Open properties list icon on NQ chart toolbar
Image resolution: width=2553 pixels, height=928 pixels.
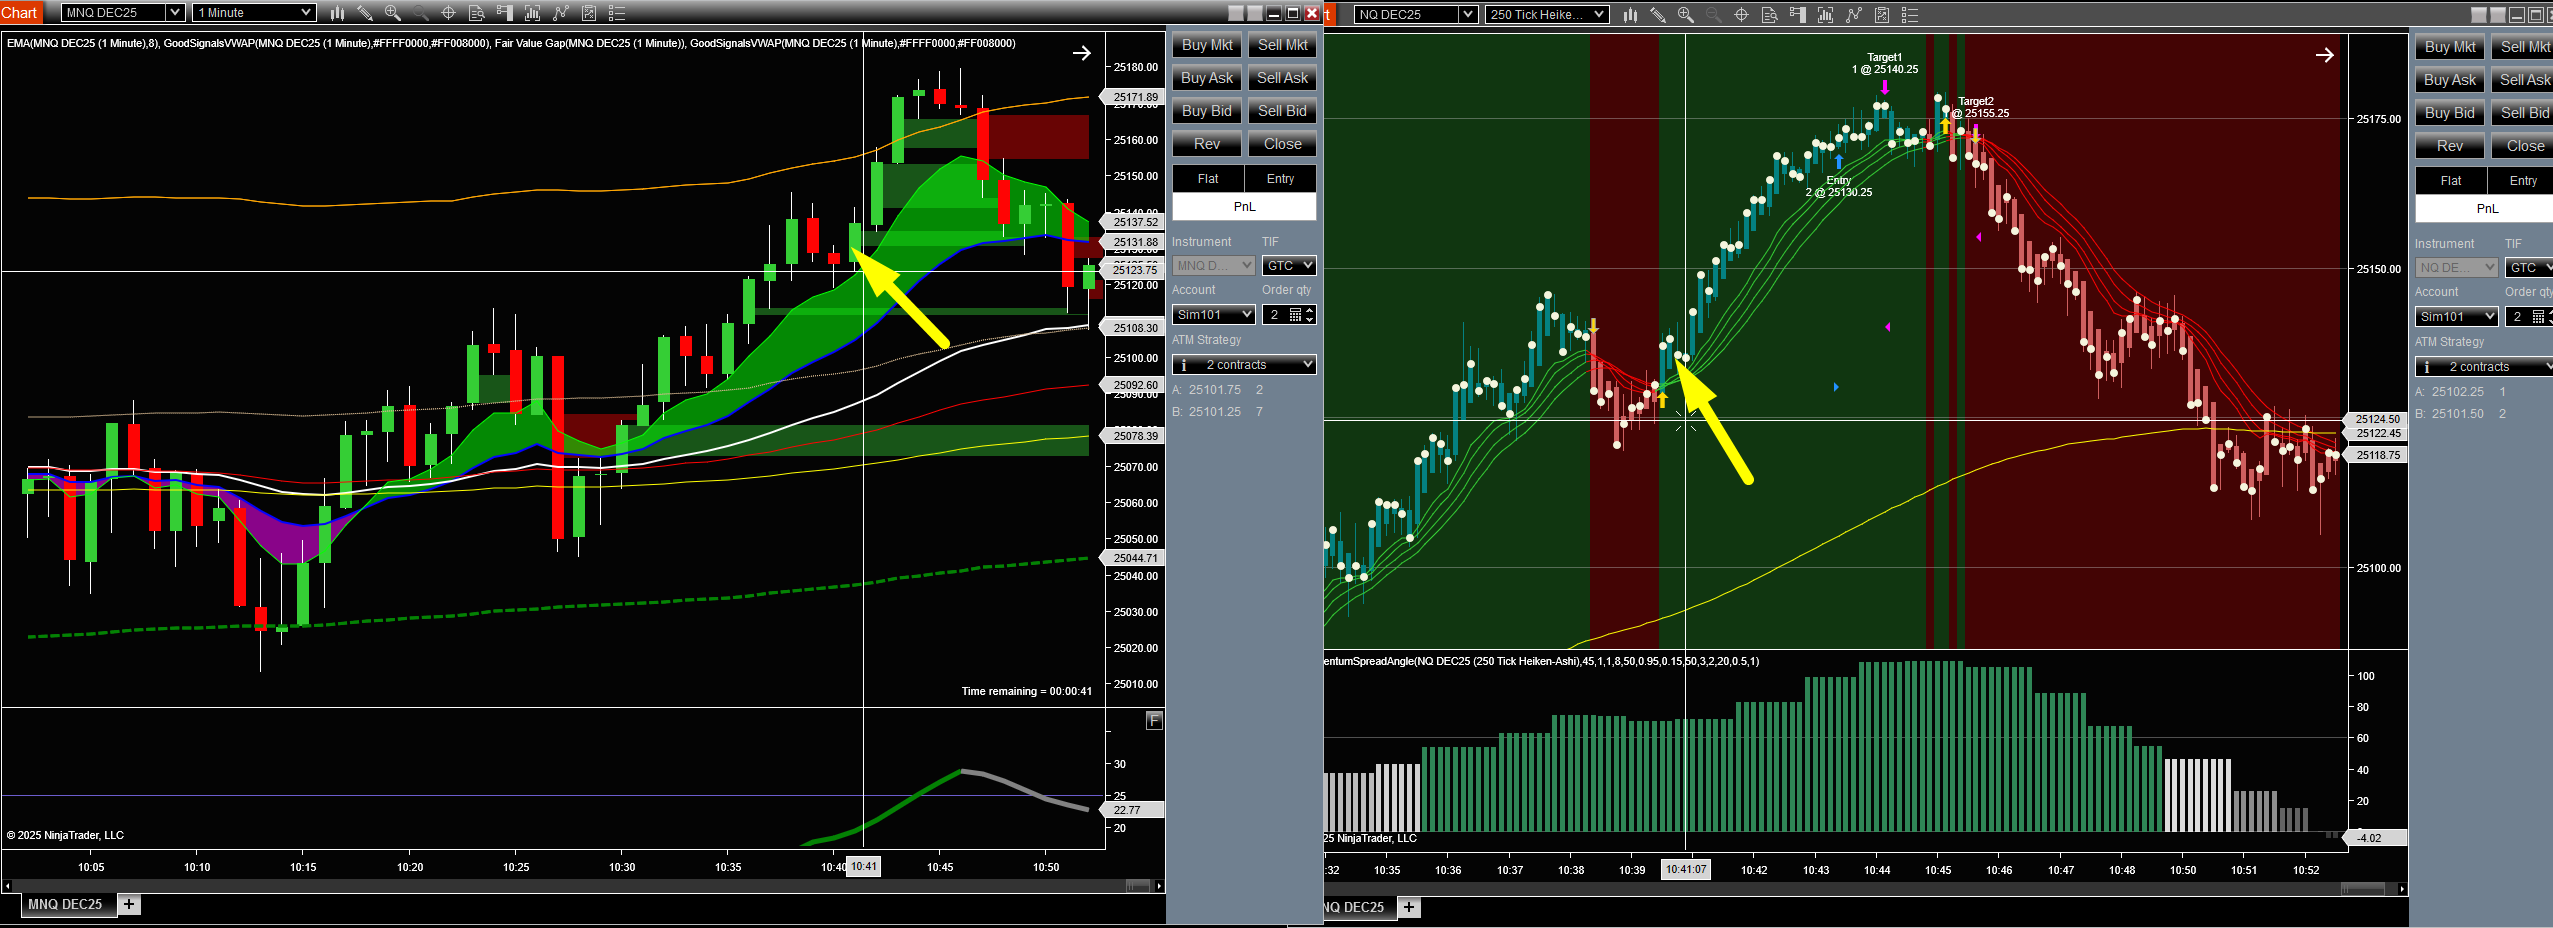pyautogui.click(x=1909, y=14)
